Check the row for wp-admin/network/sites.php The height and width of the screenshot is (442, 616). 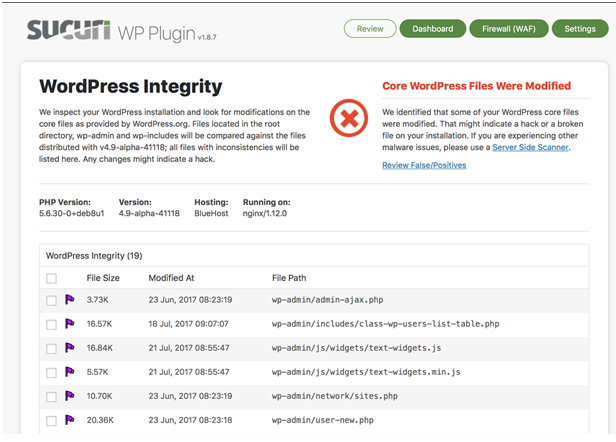[x=51, y=397]
